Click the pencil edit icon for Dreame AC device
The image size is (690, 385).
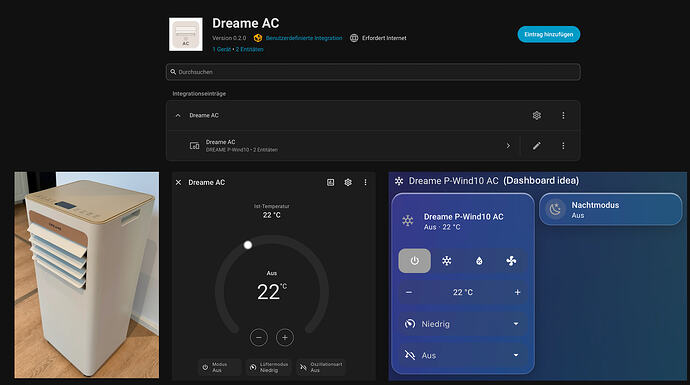pos(536,146)
